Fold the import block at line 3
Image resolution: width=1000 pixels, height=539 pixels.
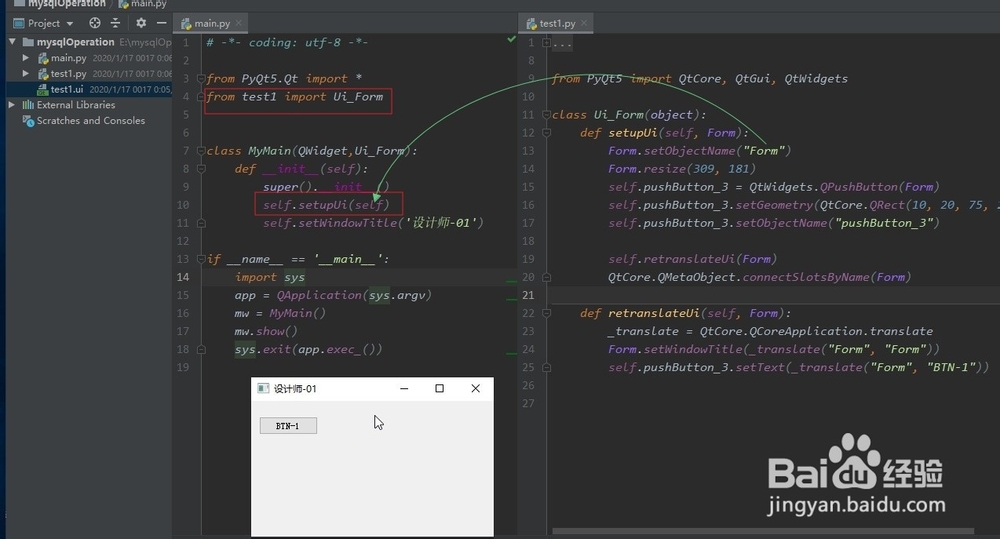click(201, 78)
